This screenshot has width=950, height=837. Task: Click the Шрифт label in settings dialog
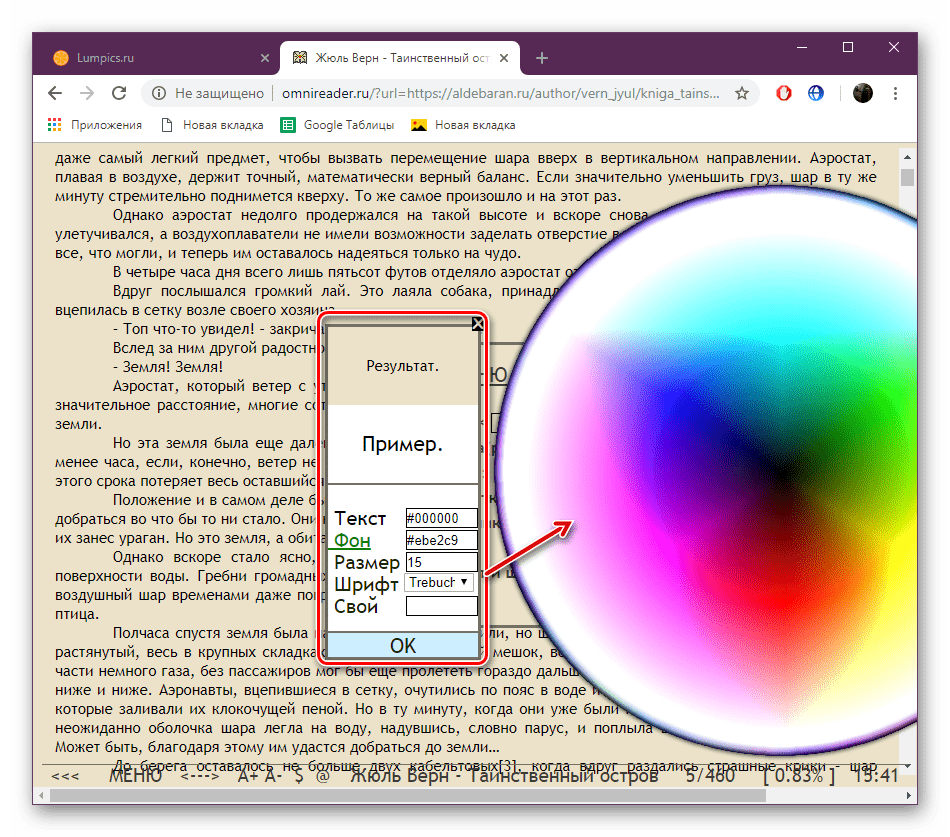[366, 584]
